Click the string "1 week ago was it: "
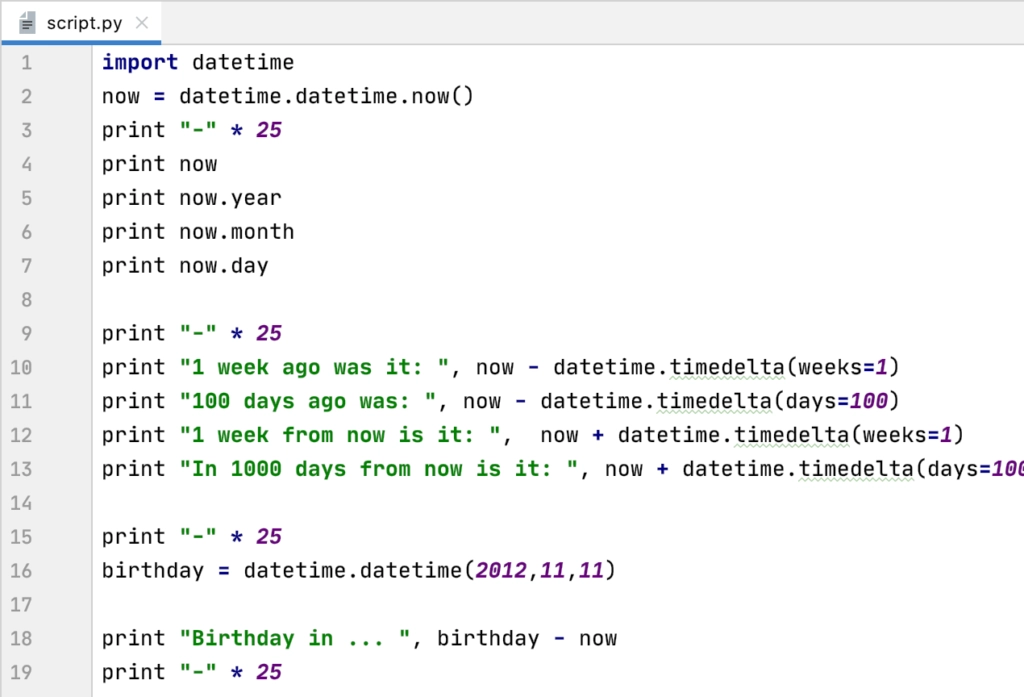 click(x=314, y=368)
